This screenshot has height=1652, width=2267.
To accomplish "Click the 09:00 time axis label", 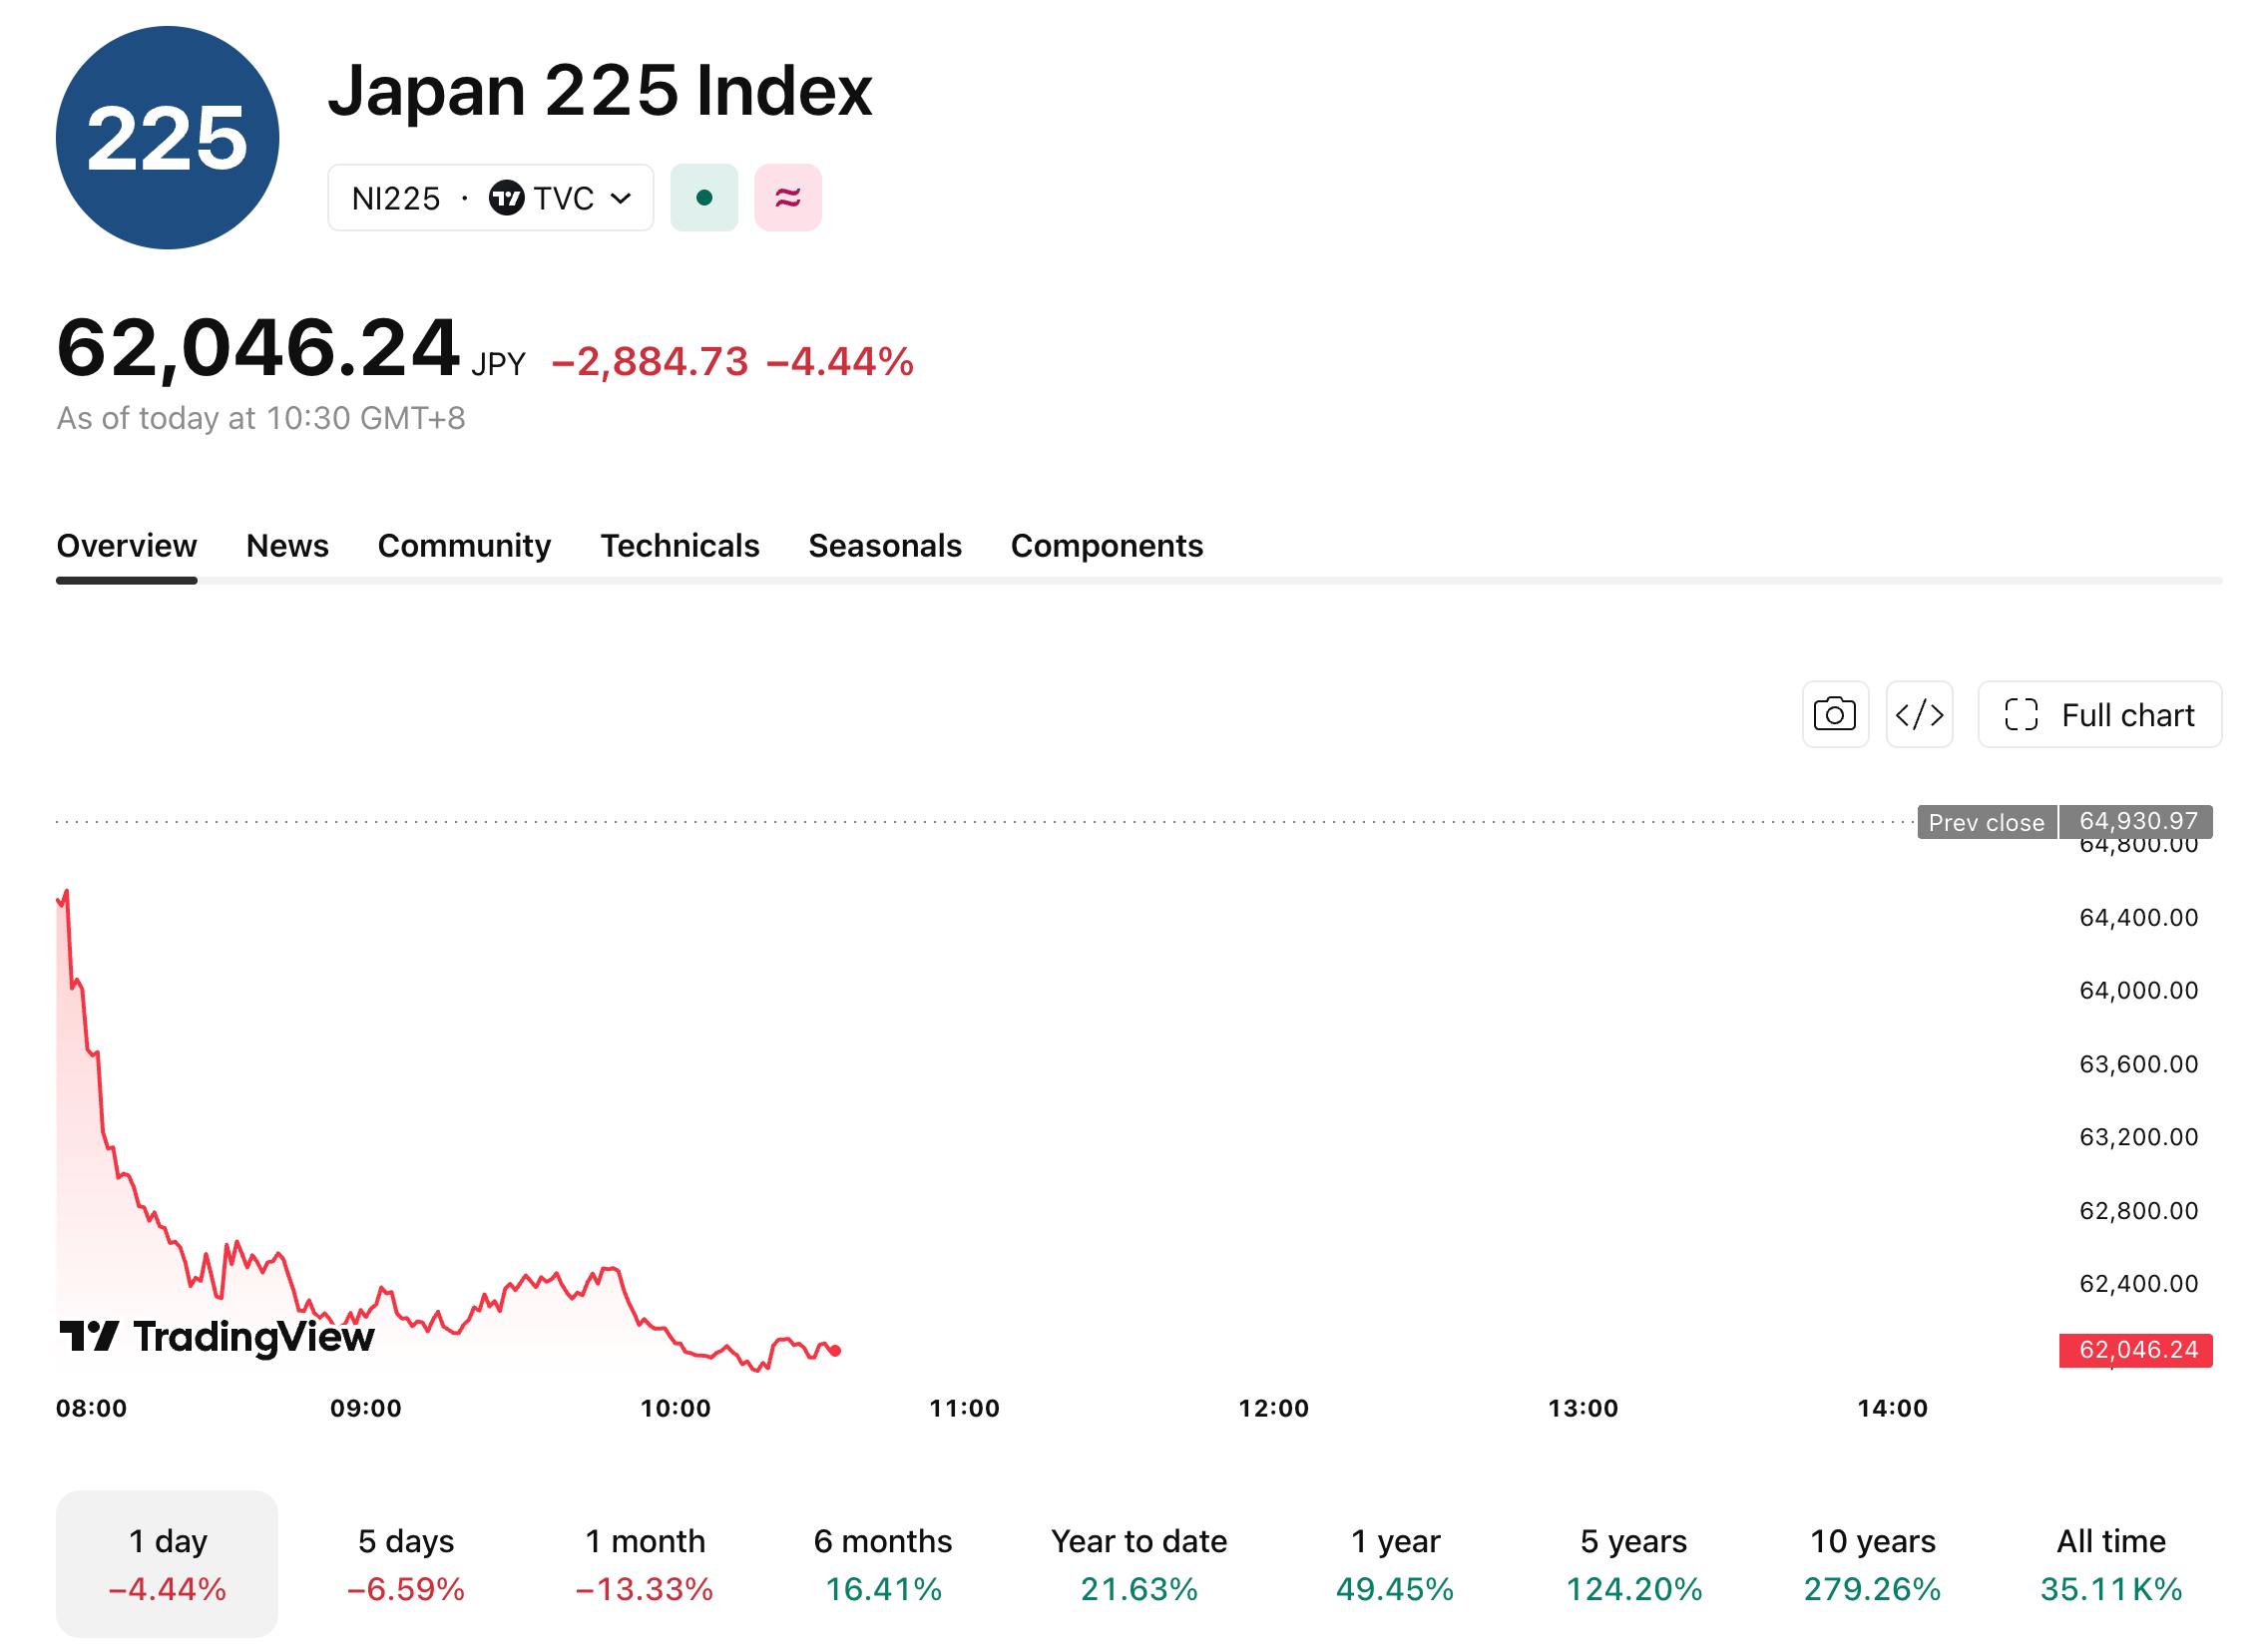I will (x=366, y=1409).
